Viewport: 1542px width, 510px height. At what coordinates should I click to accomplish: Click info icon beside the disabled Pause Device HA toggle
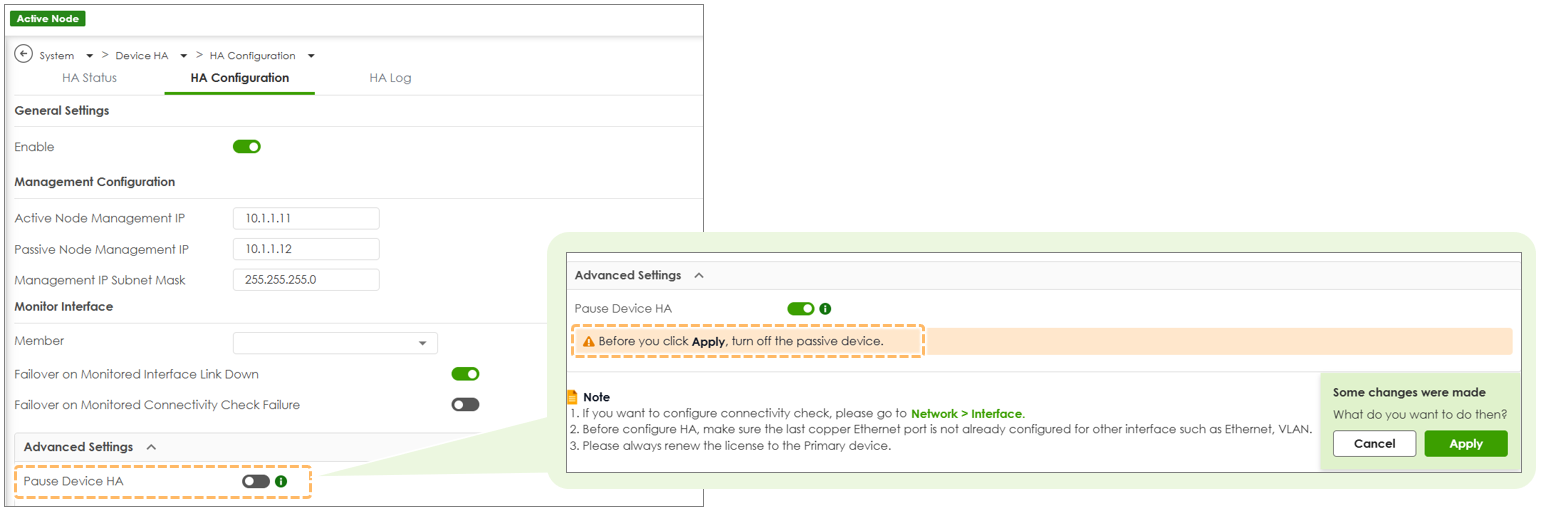tap(281, 481)
